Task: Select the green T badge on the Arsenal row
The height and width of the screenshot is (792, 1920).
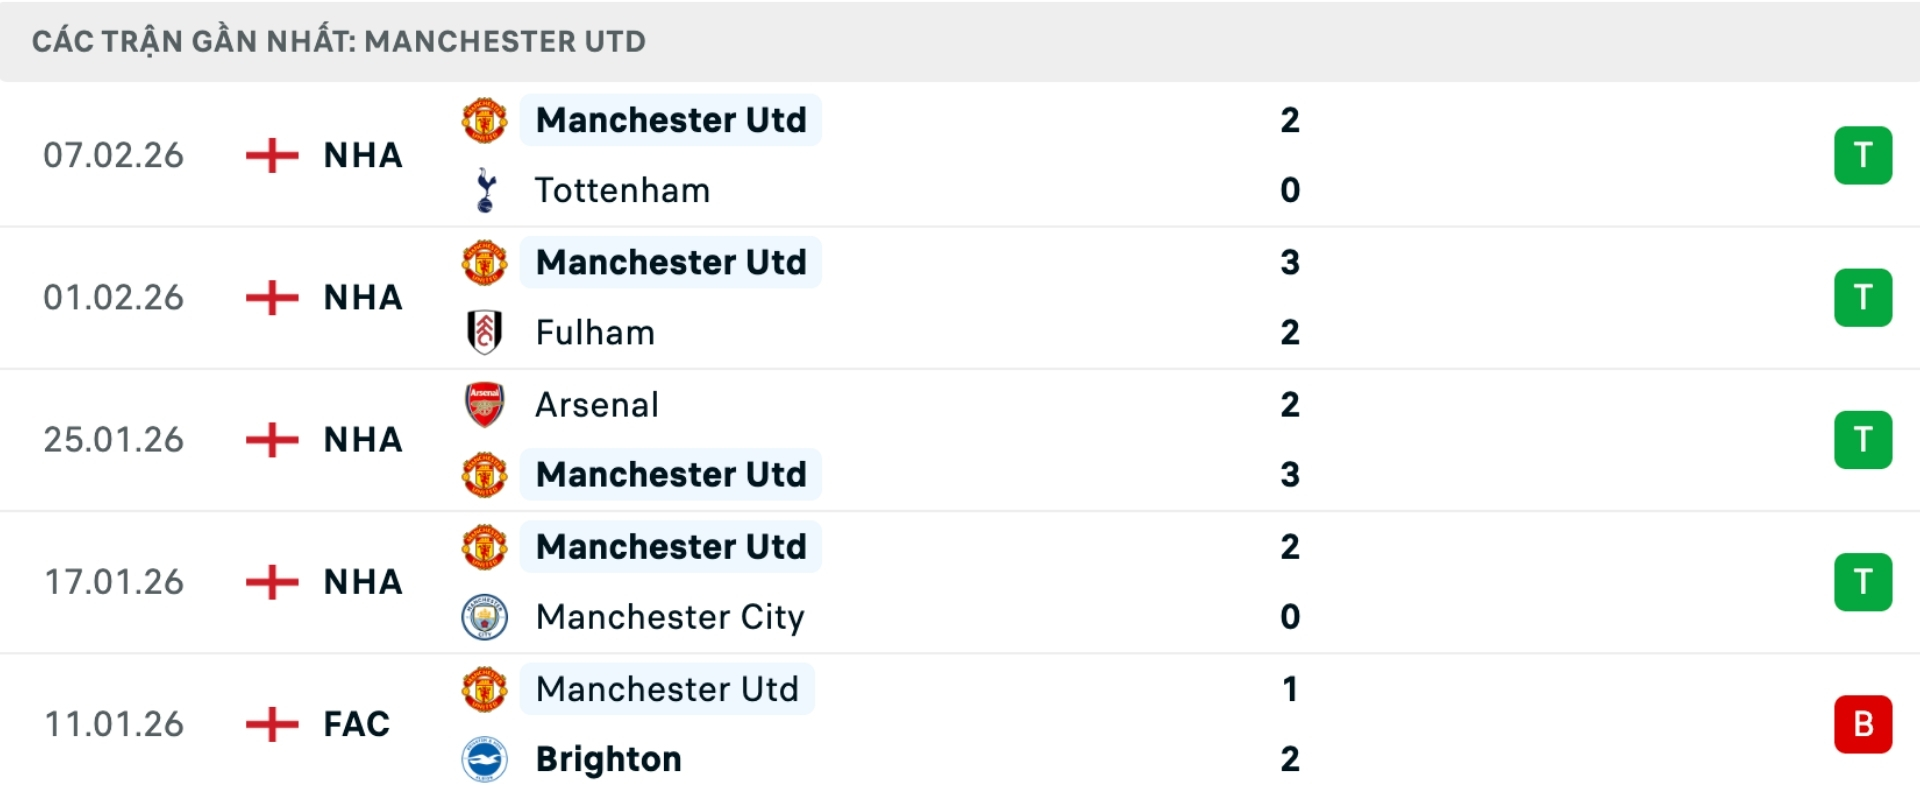Action: pyautogui.click(x=1862, y=439)
